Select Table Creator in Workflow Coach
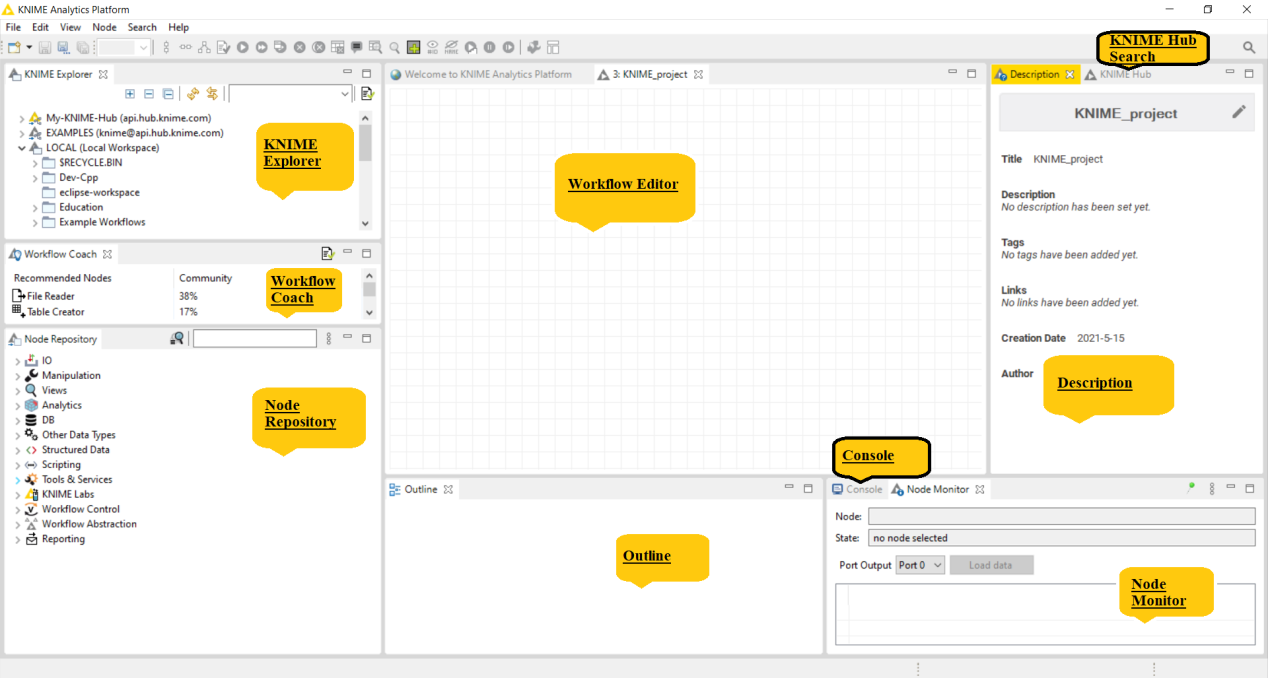 (x=56, y=312)
